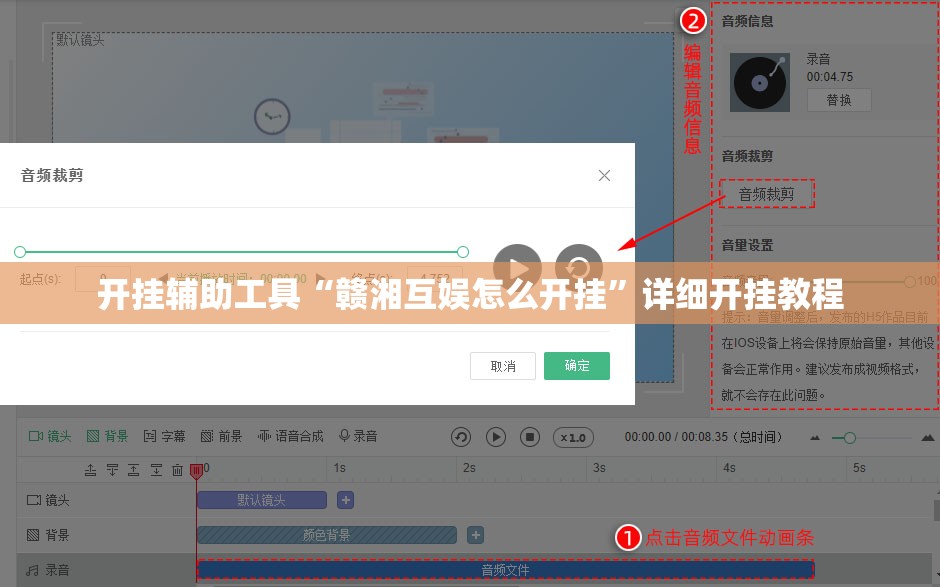Viewport: 940px width, 587px height.
Task: Select the 录音 track row label
Action: (49, 570)
